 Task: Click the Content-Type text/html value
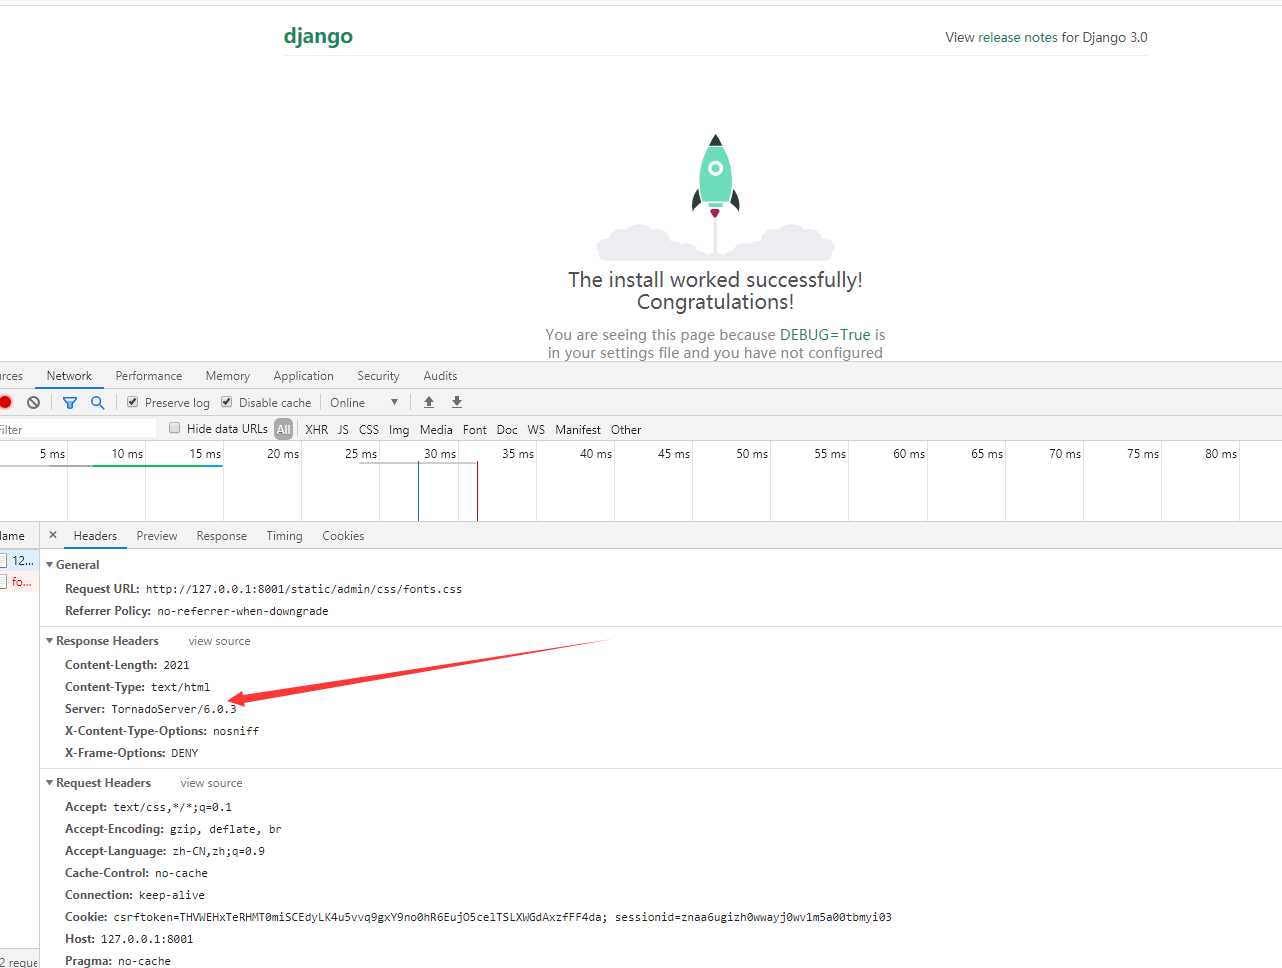(181, 687)
